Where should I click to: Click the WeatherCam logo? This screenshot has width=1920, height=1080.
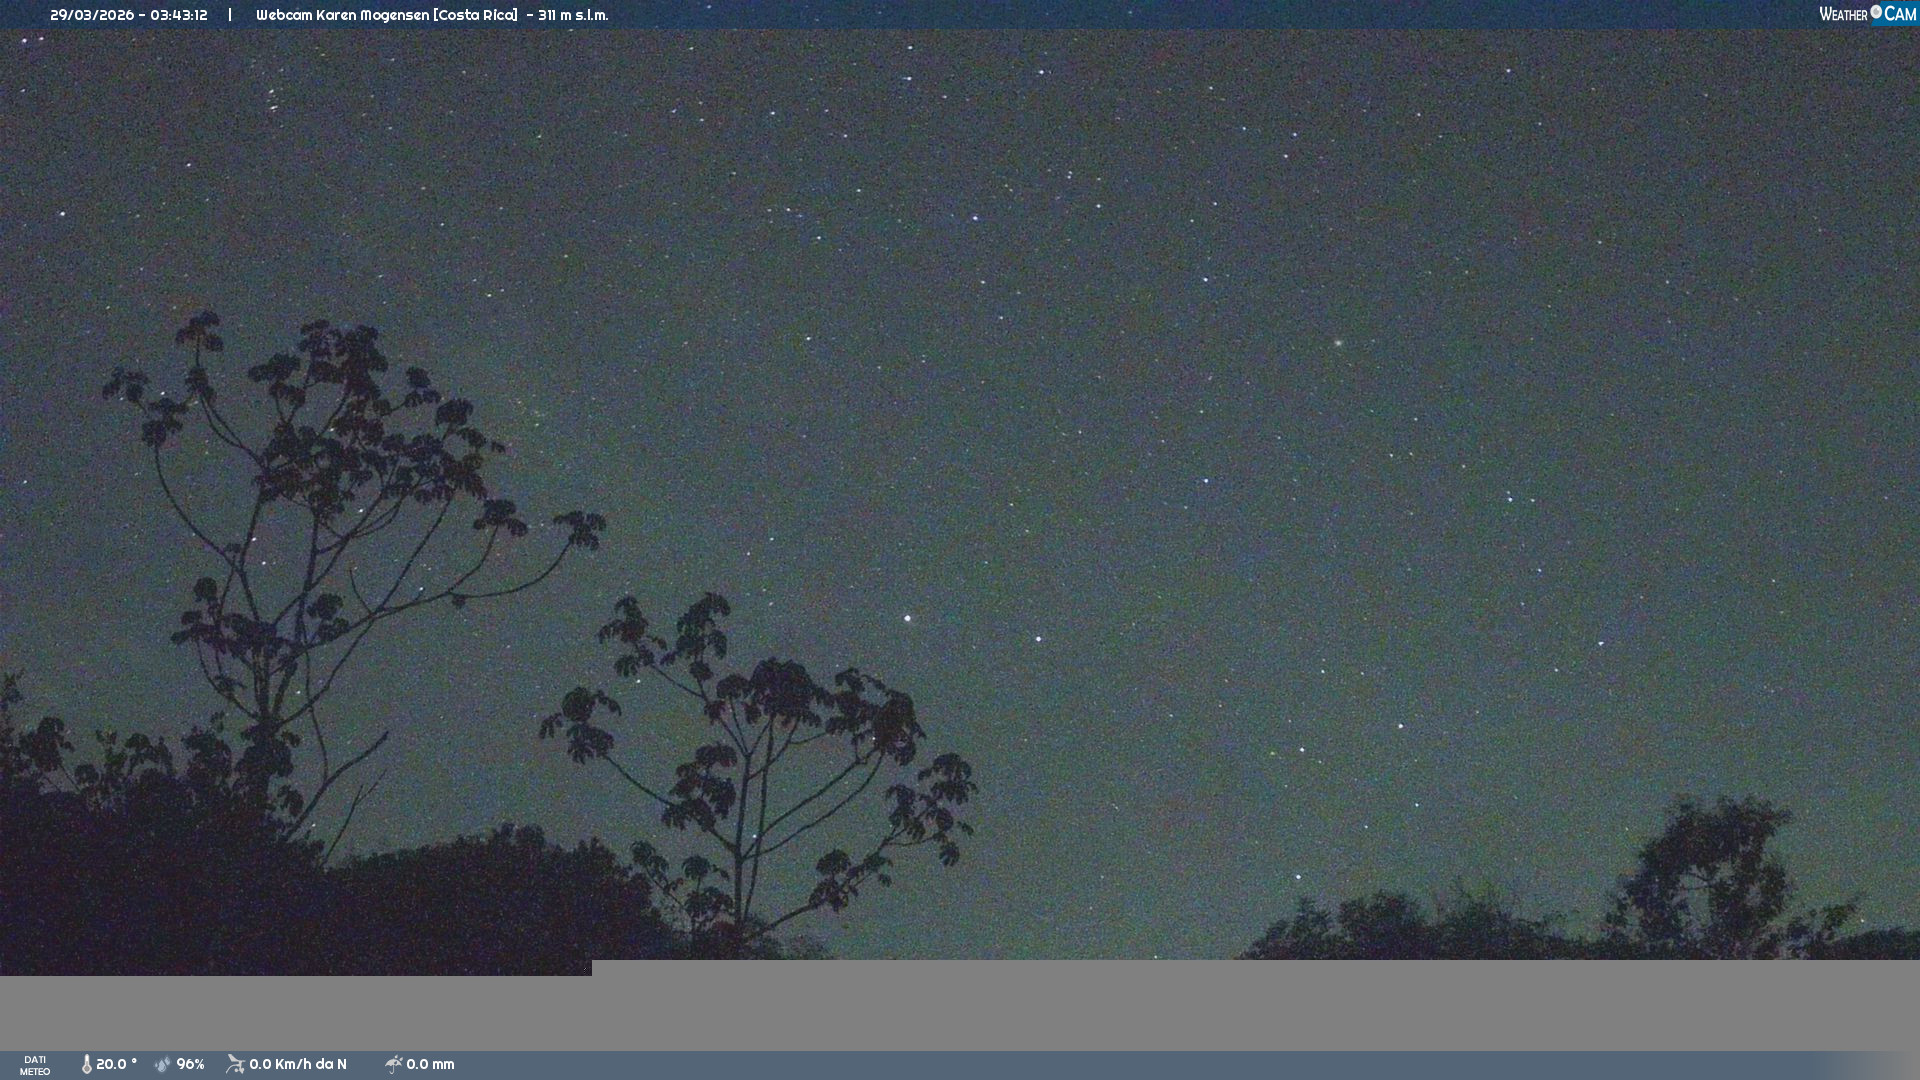[x=1867, y=14]
